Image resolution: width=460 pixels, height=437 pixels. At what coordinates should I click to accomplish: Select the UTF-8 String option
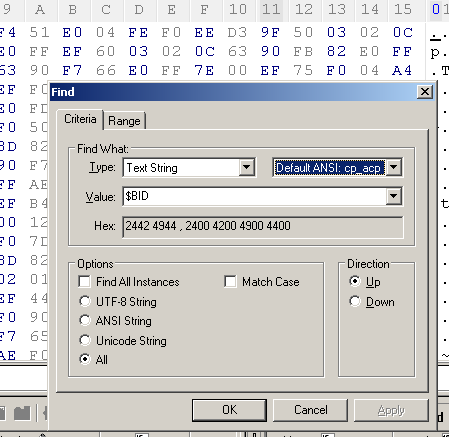[x=85, y=301]
